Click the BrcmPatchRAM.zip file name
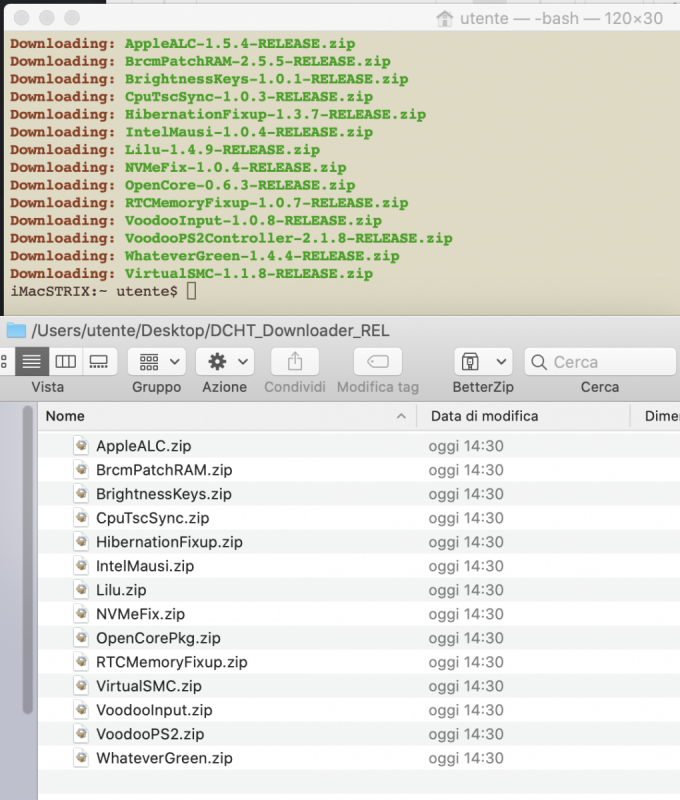Viewport: 680px width, 800px height. 164,470
